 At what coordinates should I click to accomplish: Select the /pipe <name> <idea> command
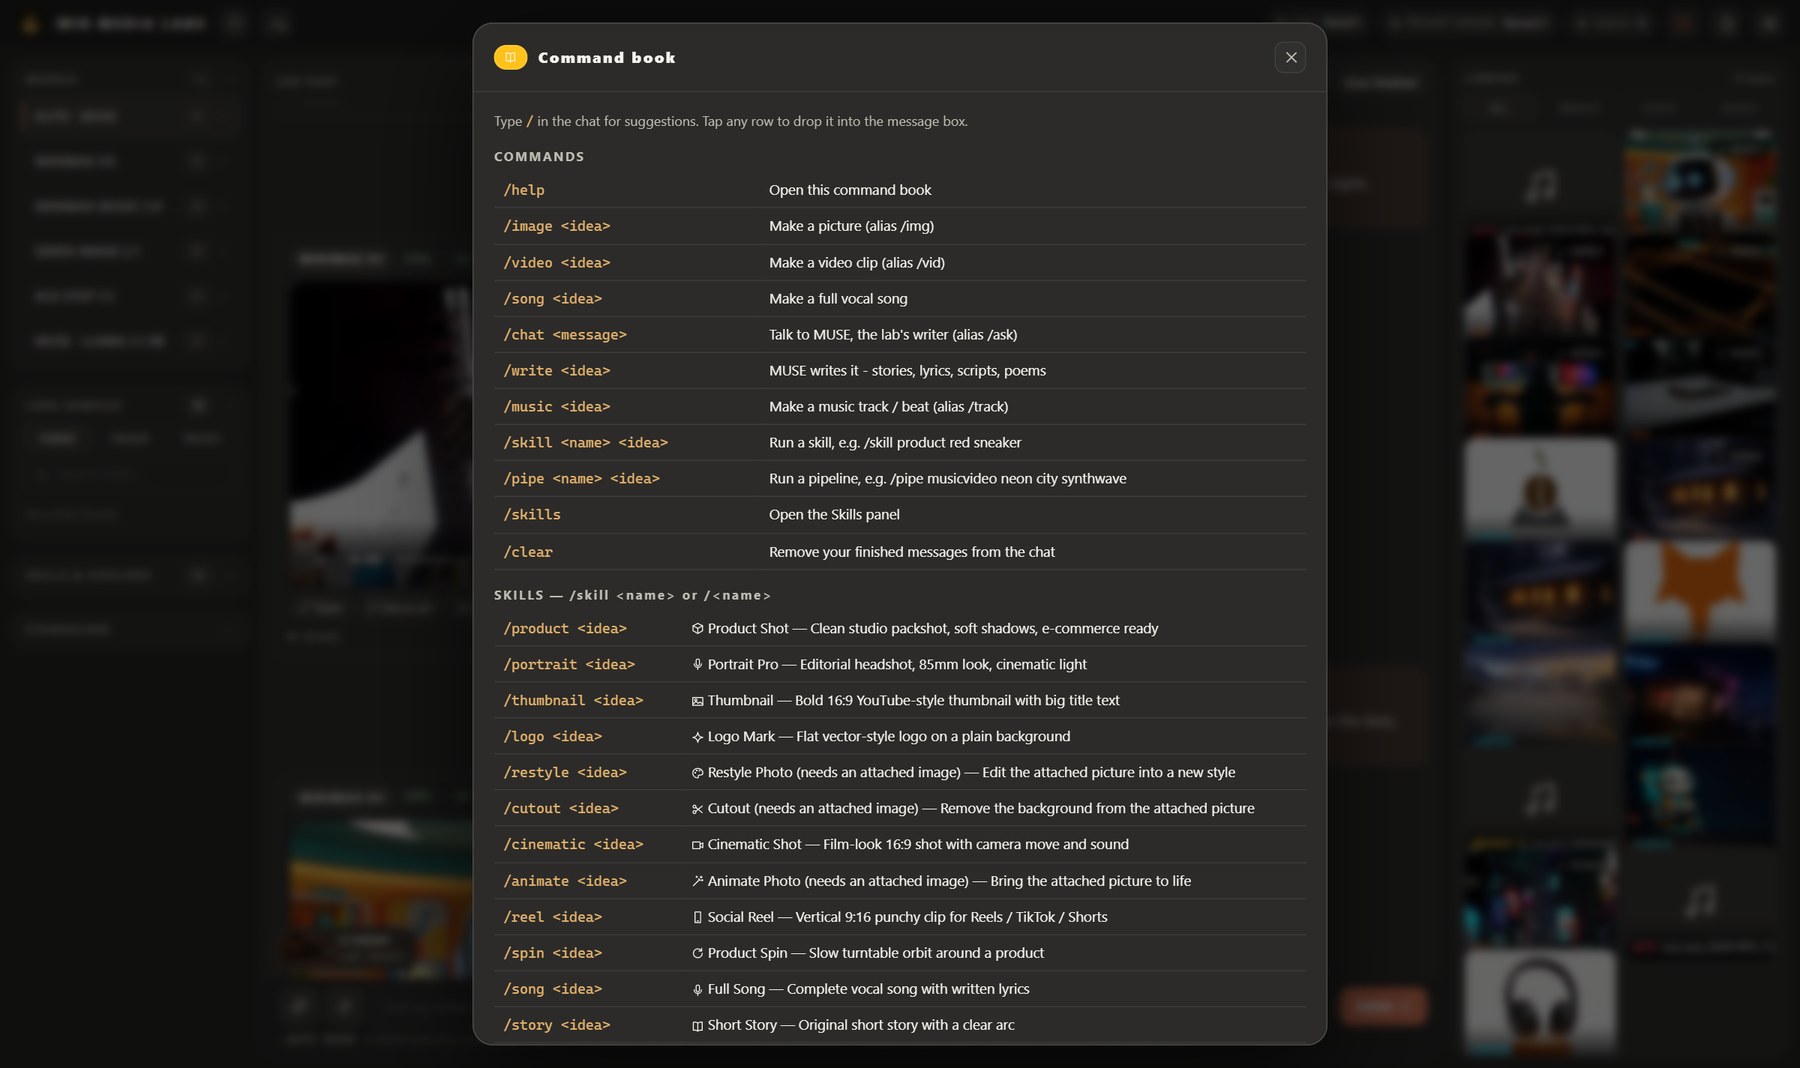900,479
